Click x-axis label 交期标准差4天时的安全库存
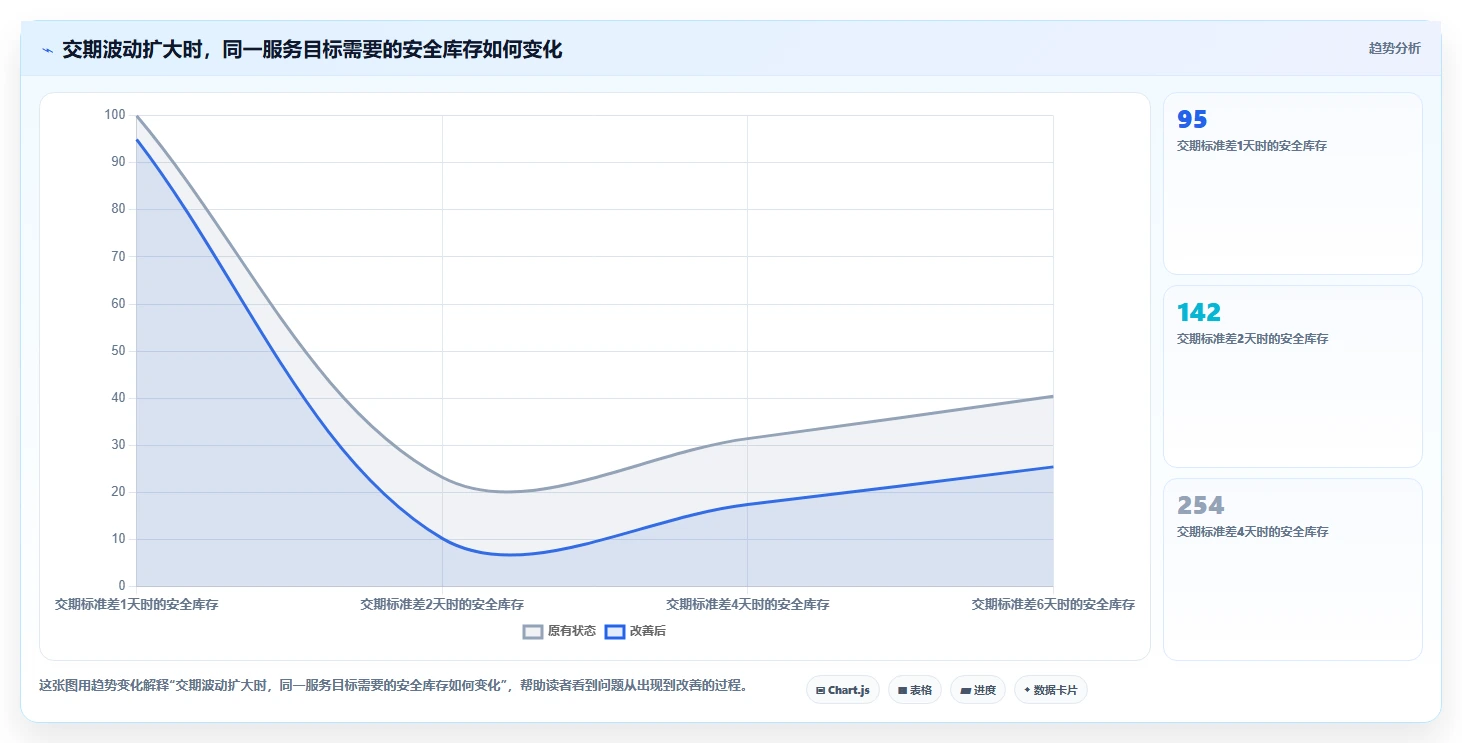The height and width of the screenshot is (743, 1462). click(x=748, y=604)
